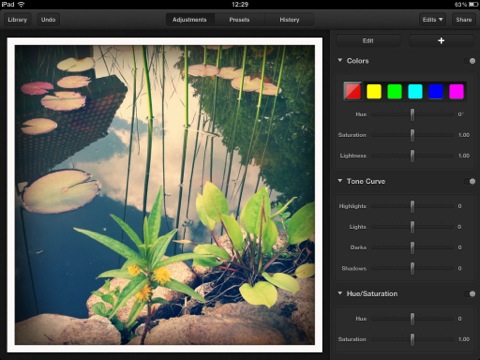Click the Colors section title
Viewport: 480px width, 360px height.
[x=358, y=61]
